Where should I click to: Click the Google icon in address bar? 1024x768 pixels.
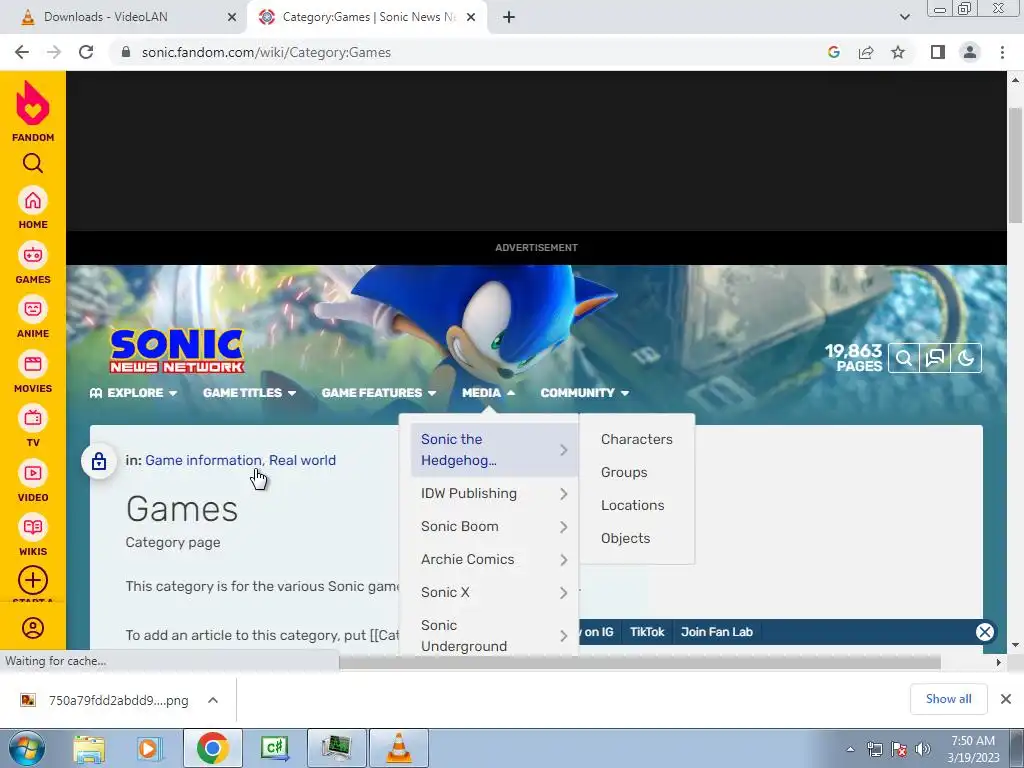coord(833,52)
